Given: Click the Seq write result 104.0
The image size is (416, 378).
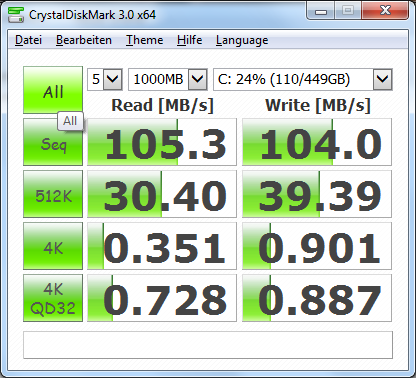Looking at the screenshot, I should click(x=317, y=142).
